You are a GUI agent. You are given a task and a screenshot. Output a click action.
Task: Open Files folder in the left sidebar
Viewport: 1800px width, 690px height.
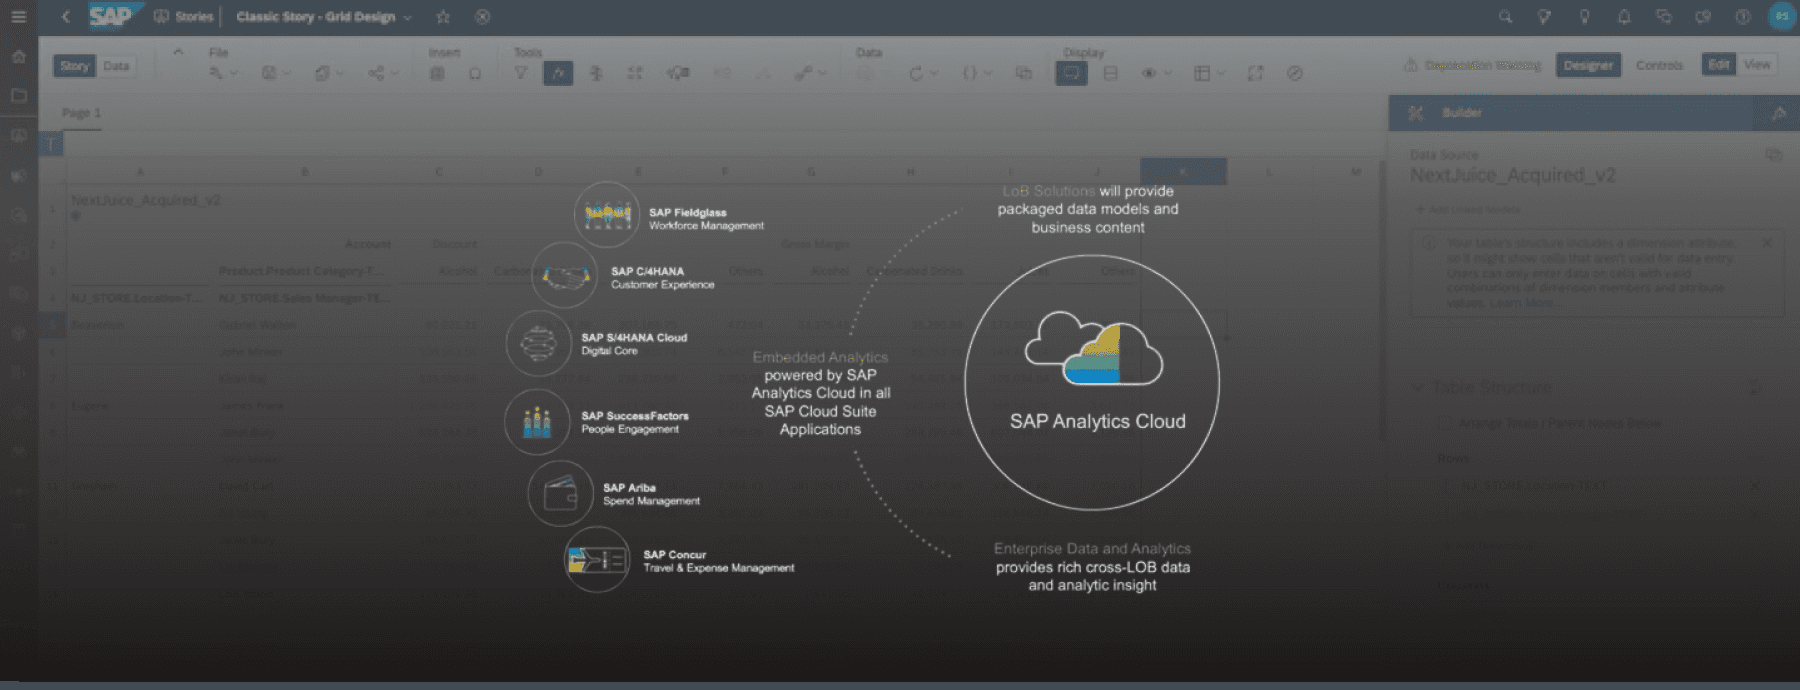tap(18, 96)
